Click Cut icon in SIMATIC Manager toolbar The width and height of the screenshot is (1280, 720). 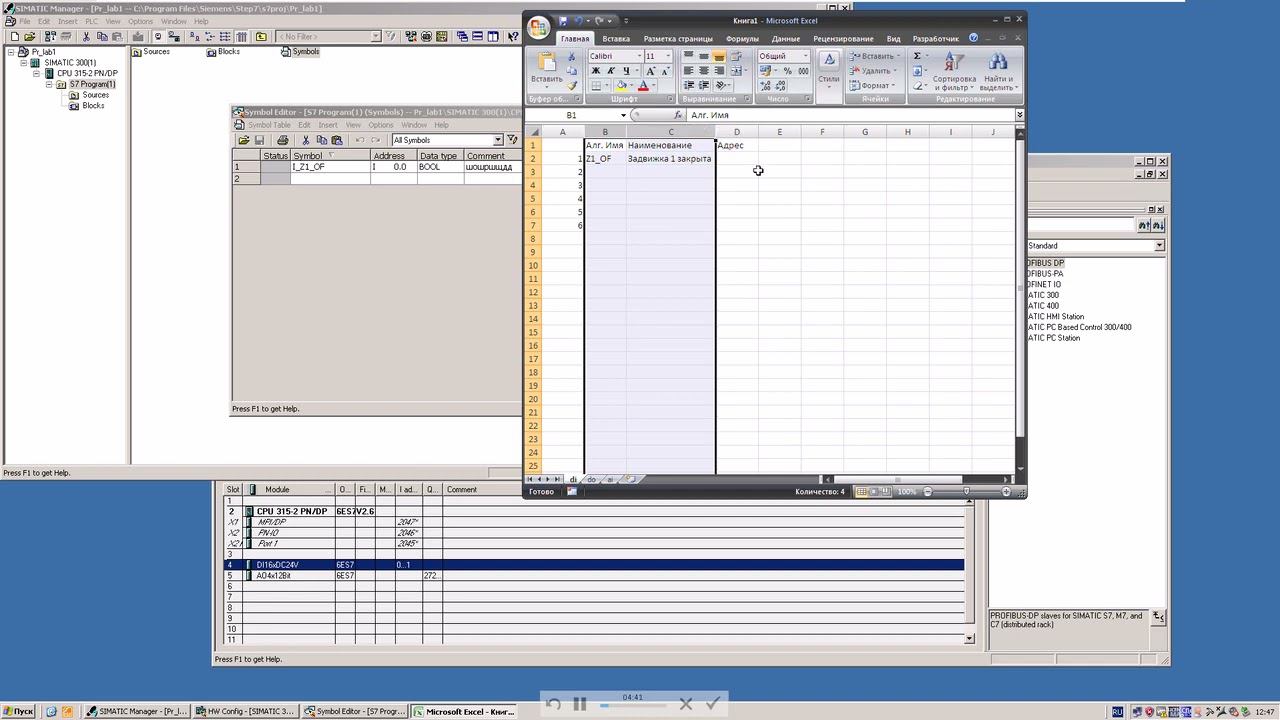[x=86, y=37]
